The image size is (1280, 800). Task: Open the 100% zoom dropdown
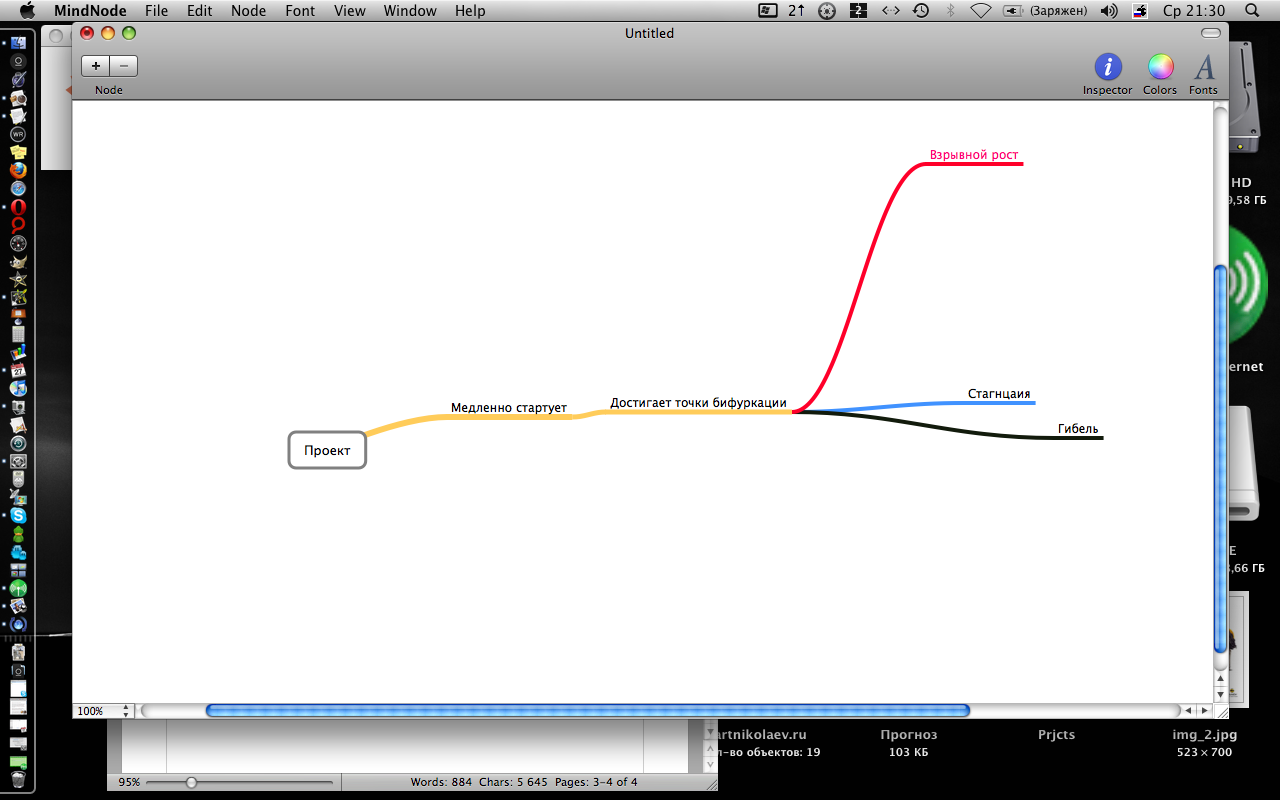(x=103, y=711)
